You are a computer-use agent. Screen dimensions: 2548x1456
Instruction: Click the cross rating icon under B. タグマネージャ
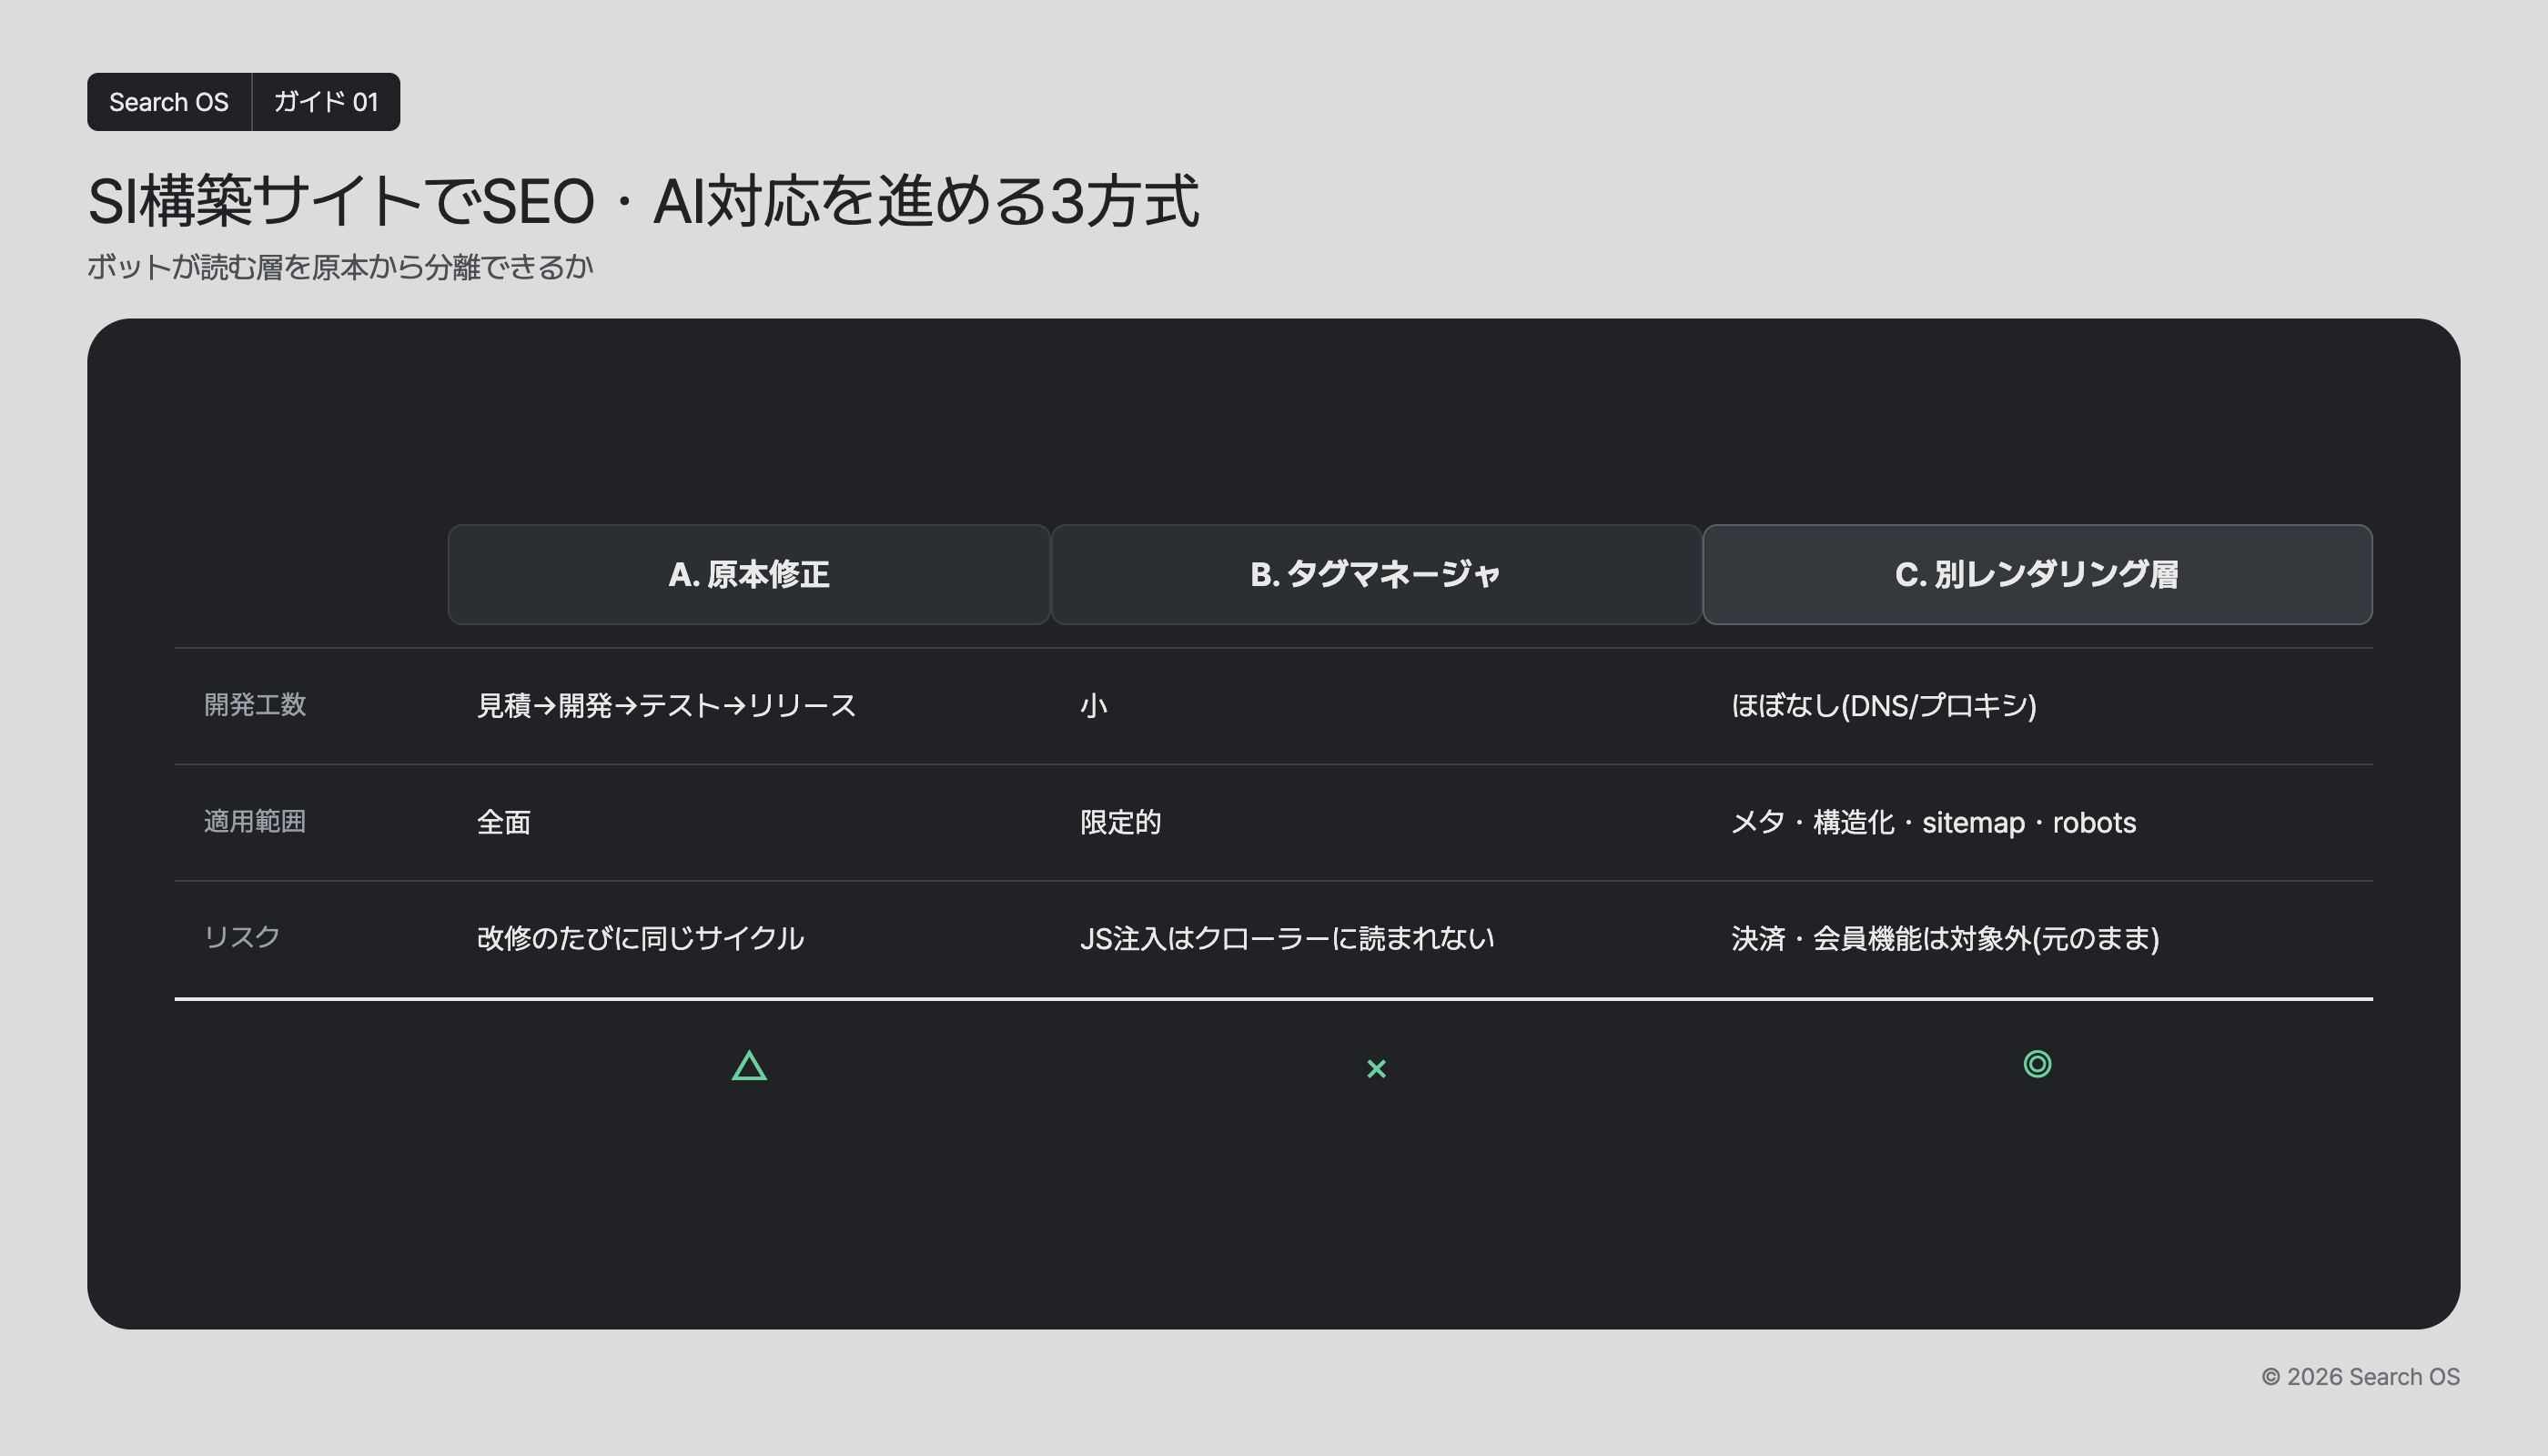click(1376, 1069)
